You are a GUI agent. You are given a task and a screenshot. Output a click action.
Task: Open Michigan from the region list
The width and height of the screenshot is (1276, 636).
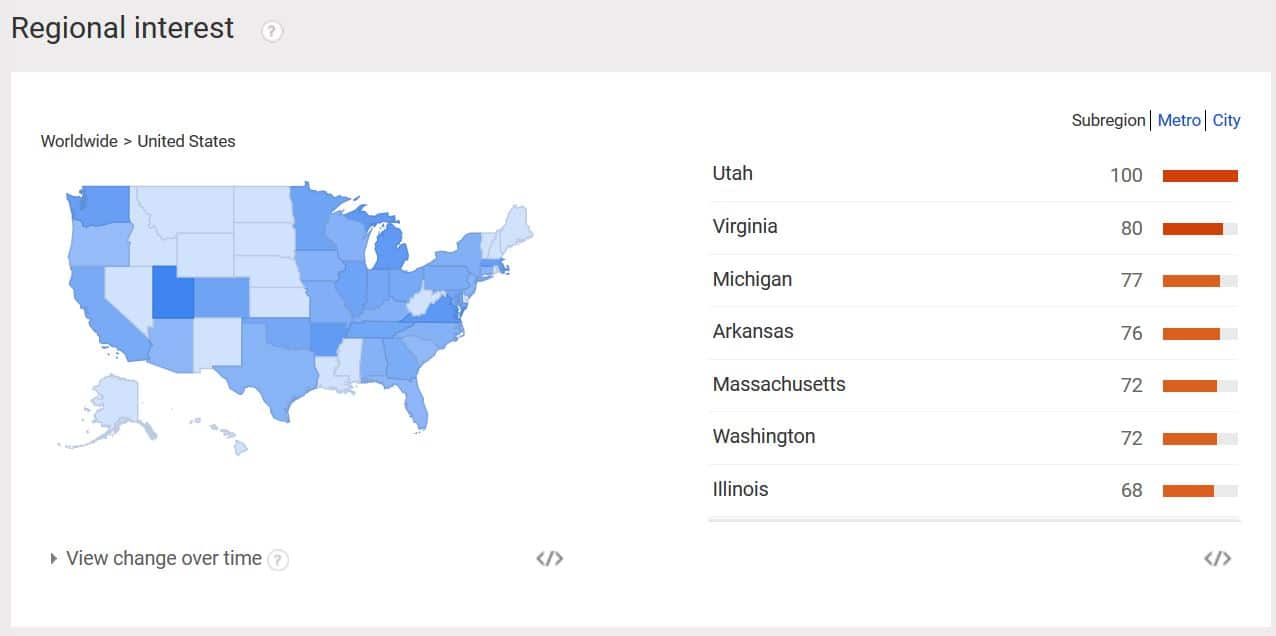(752, 279)
